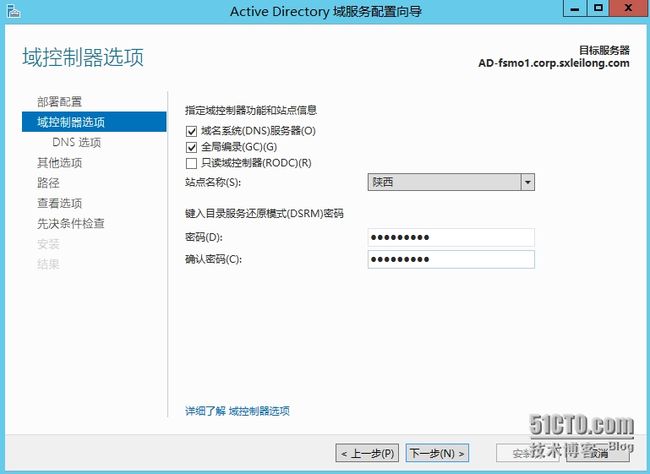The height and width of the screenshot is (474, 650).
Task: Click the 目标服务器 label
Action: click(604, 51)
